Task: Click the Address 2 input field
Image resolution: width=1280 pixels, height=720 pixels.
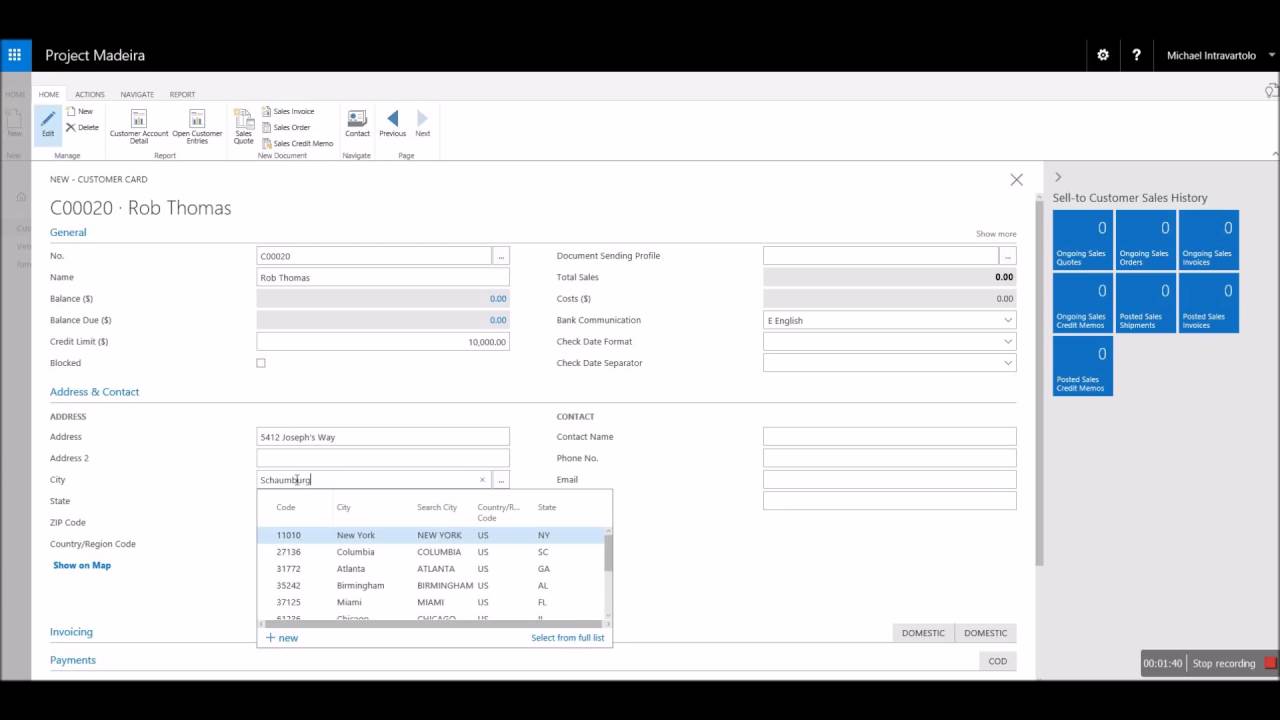Action: (x=383, y=458)
